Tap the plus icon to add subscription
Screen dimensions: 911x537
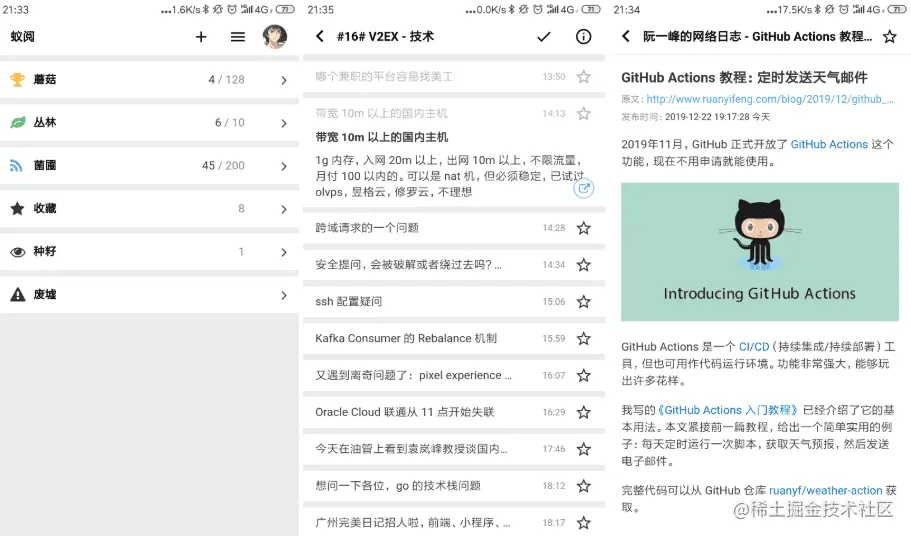201,37
